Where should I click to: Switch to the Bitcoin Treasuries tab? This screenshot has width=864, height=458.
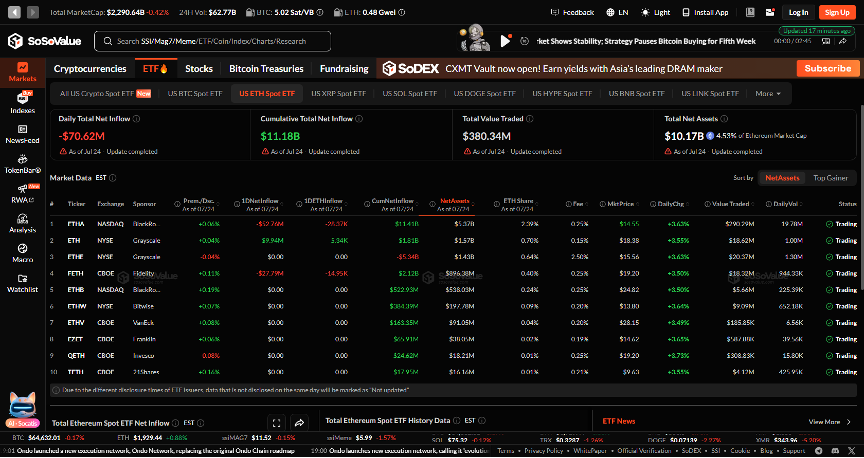[266, 69]
